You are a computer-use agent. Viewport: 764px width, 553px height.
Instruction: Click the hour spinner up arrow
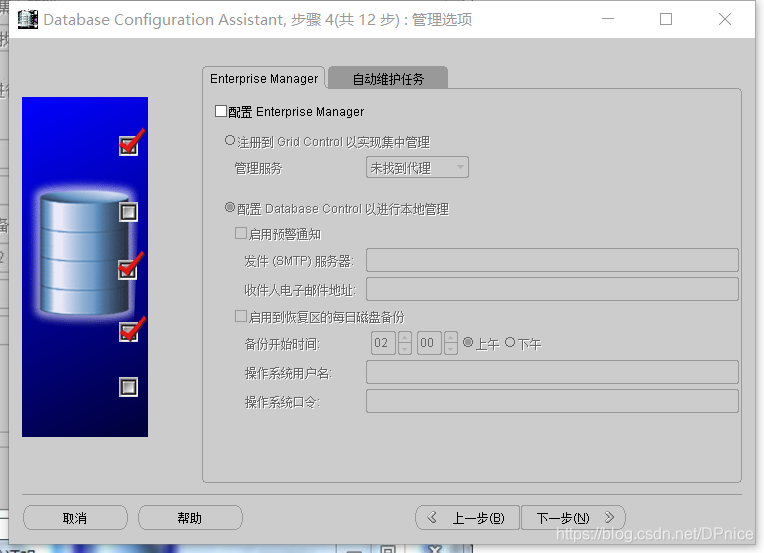pos(404,337)
